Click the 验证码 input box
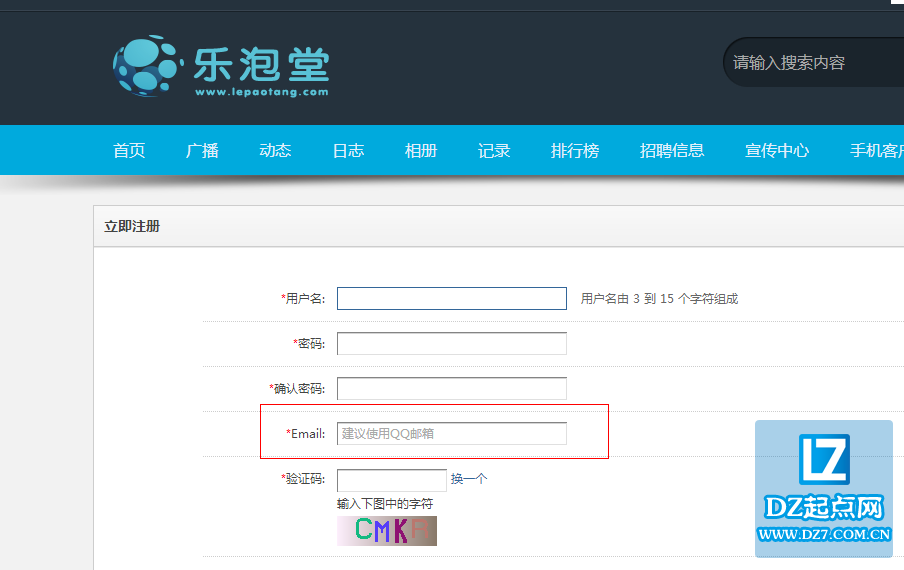Image resolution: width=904 pixels, height=570 pixels. point(391,480)
